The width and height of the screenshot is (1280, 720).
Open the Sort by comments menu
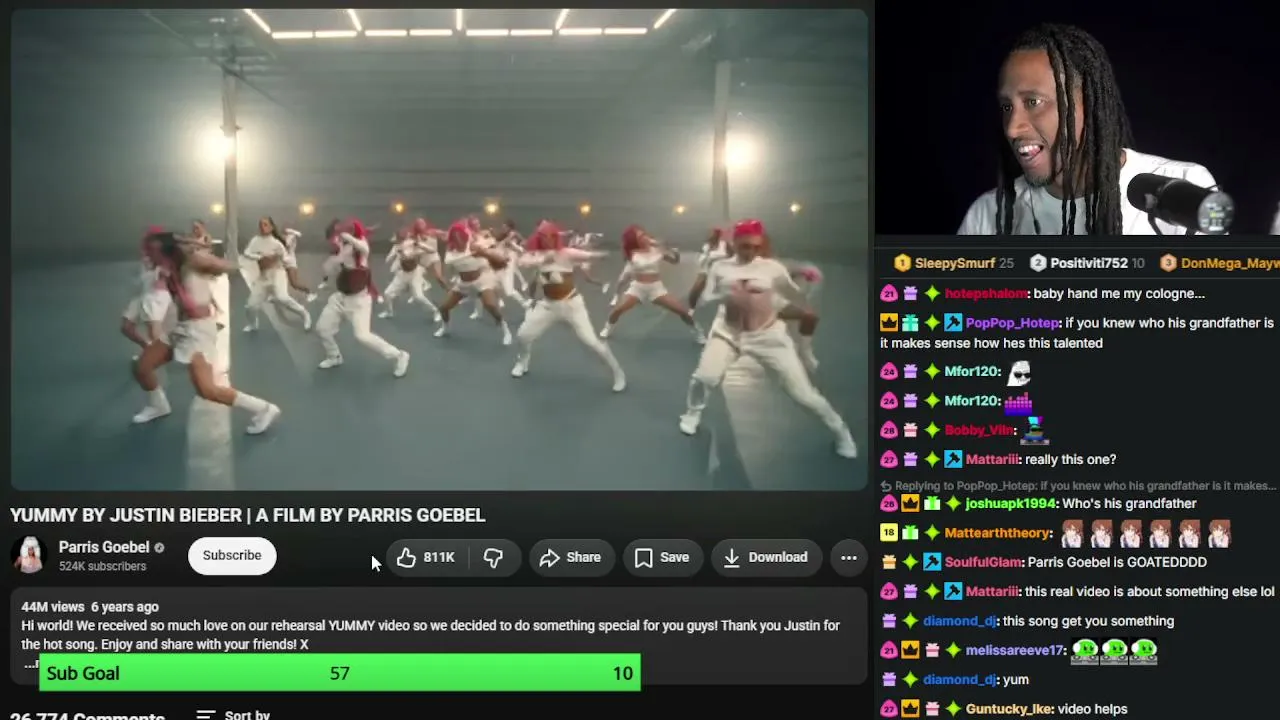pos(234,715)
